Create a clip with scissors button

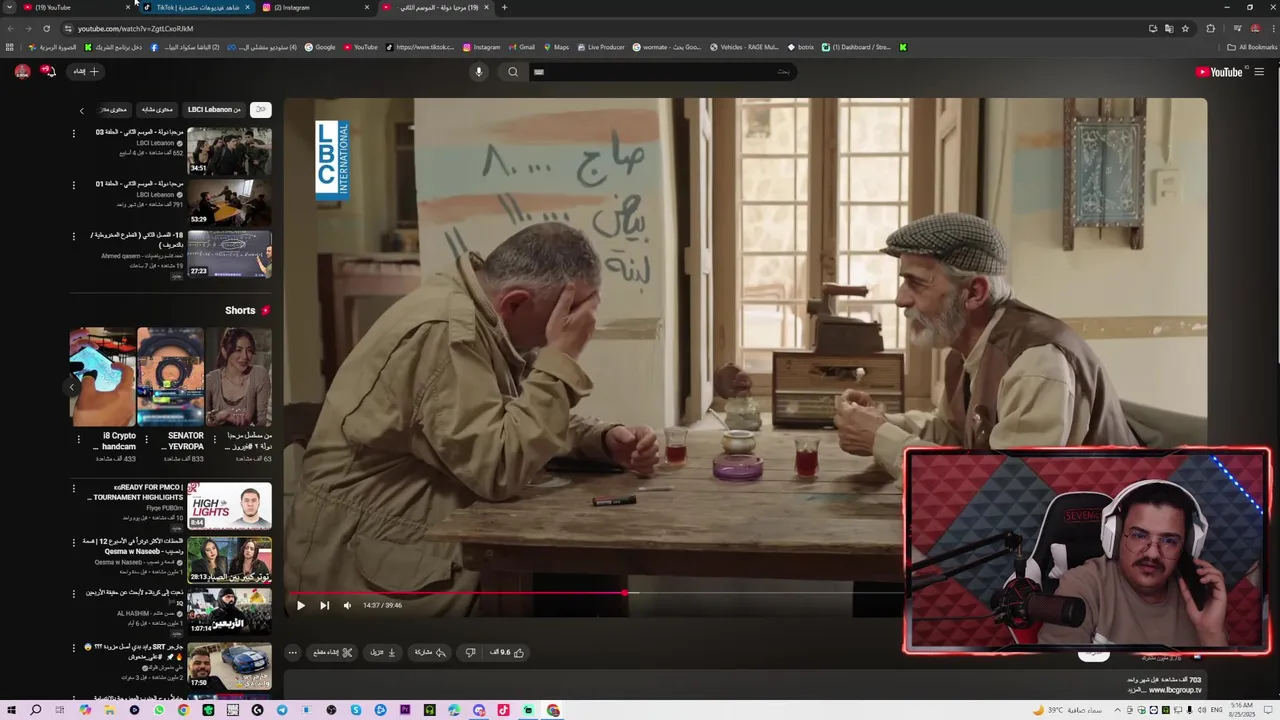tap(332, 652)
